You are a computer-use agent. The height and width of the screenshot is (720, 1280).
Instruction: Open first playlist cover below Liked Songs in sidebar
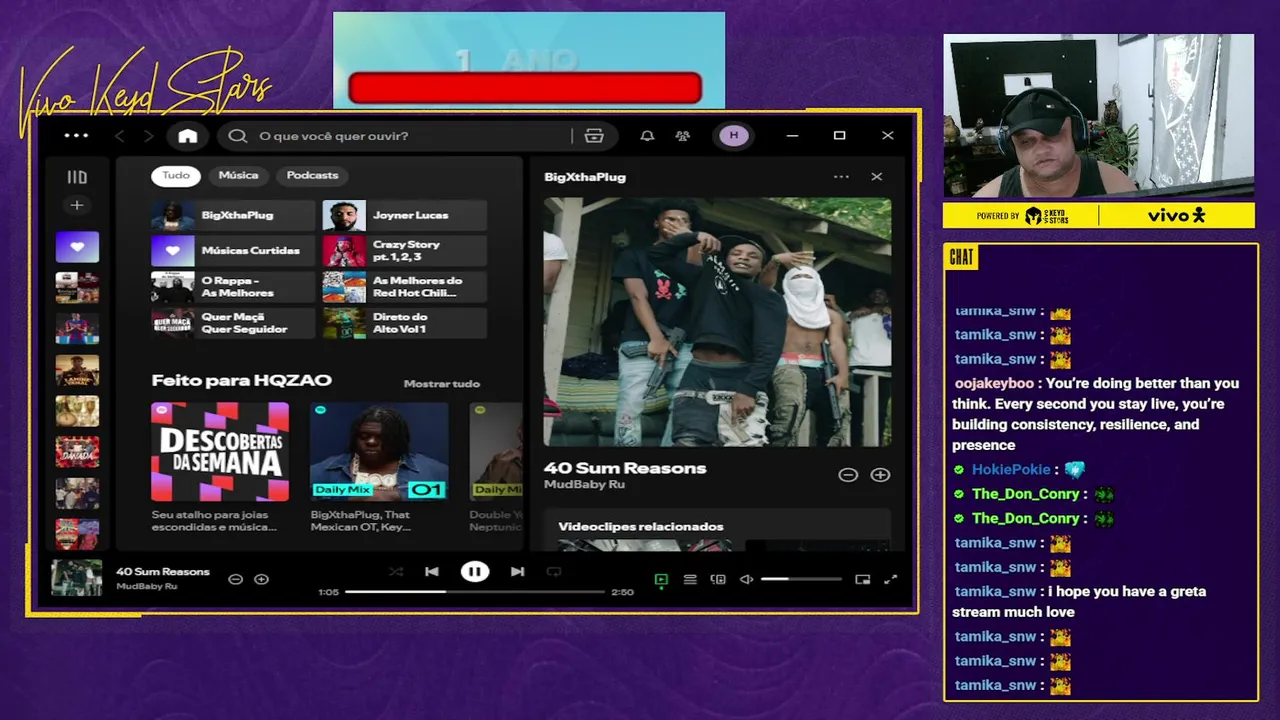coord(77,288)
